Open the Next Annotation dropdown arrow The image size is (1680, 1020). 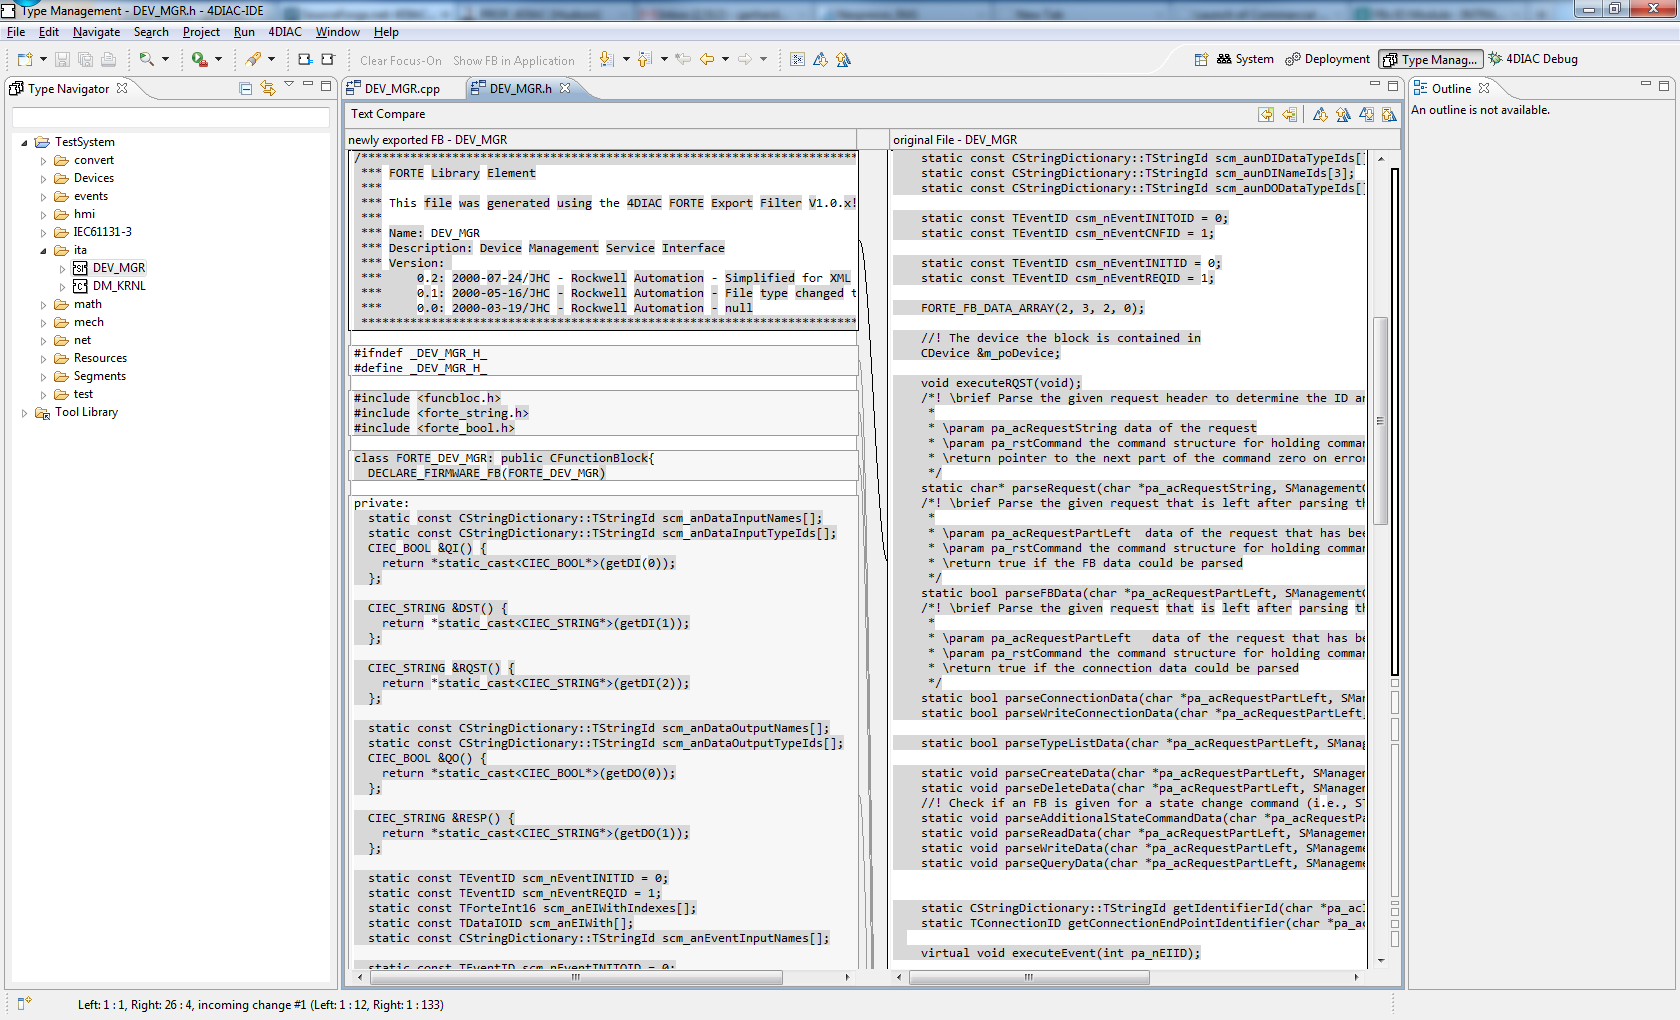[627, 60]
